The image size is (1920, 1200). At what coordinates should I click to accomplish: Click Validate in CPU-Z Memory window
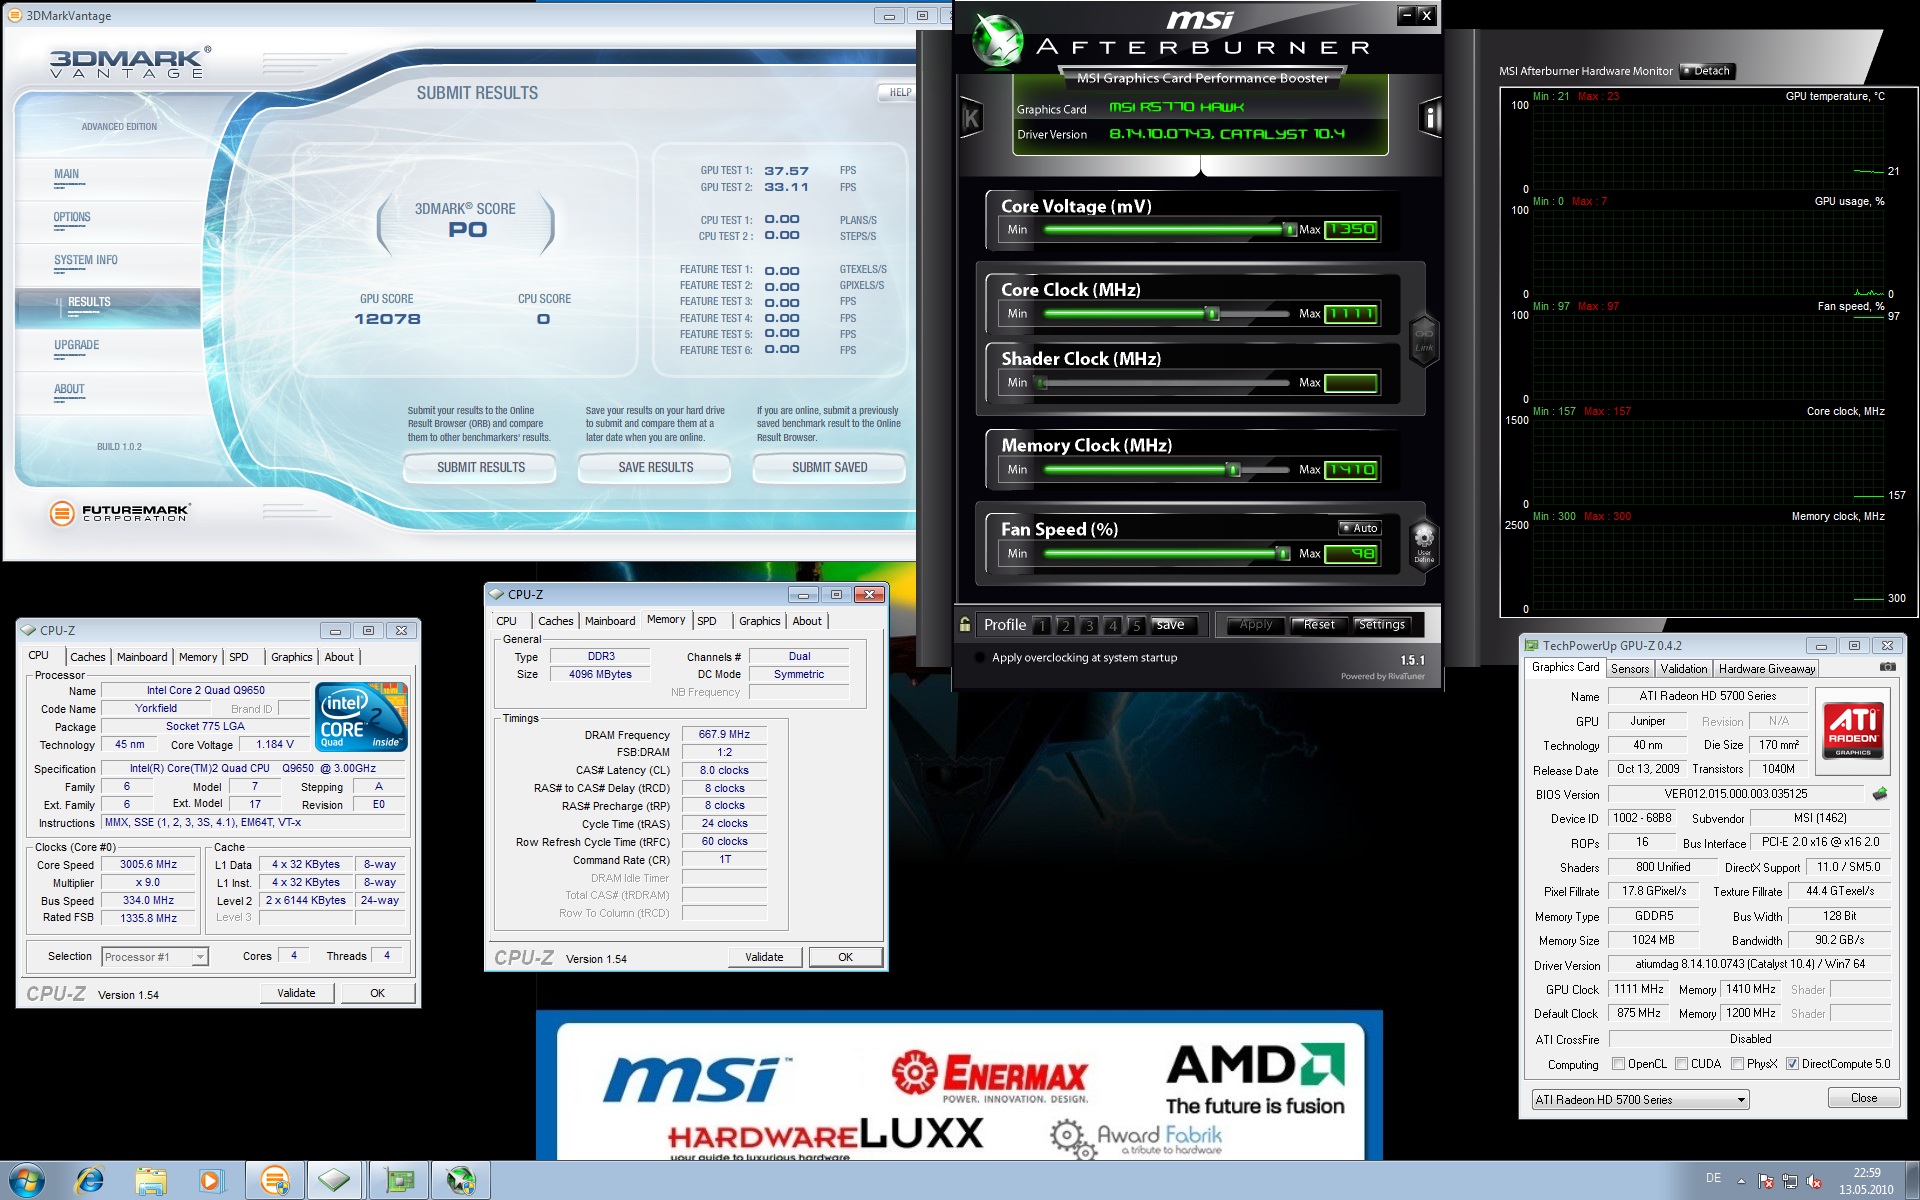pos(764,957)
